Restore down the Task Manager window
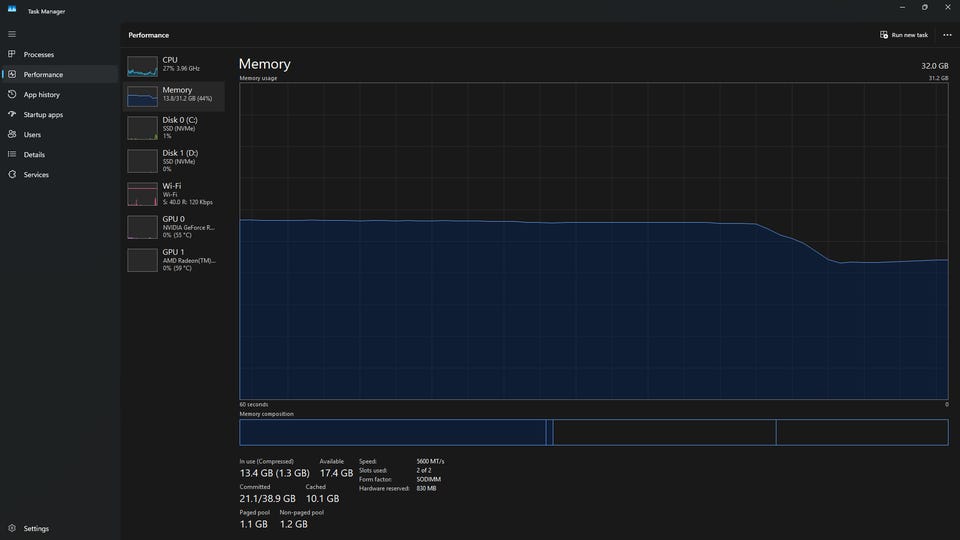Image resolution: width=960 pixels, height=540 pixels. (x=924, y=7)
